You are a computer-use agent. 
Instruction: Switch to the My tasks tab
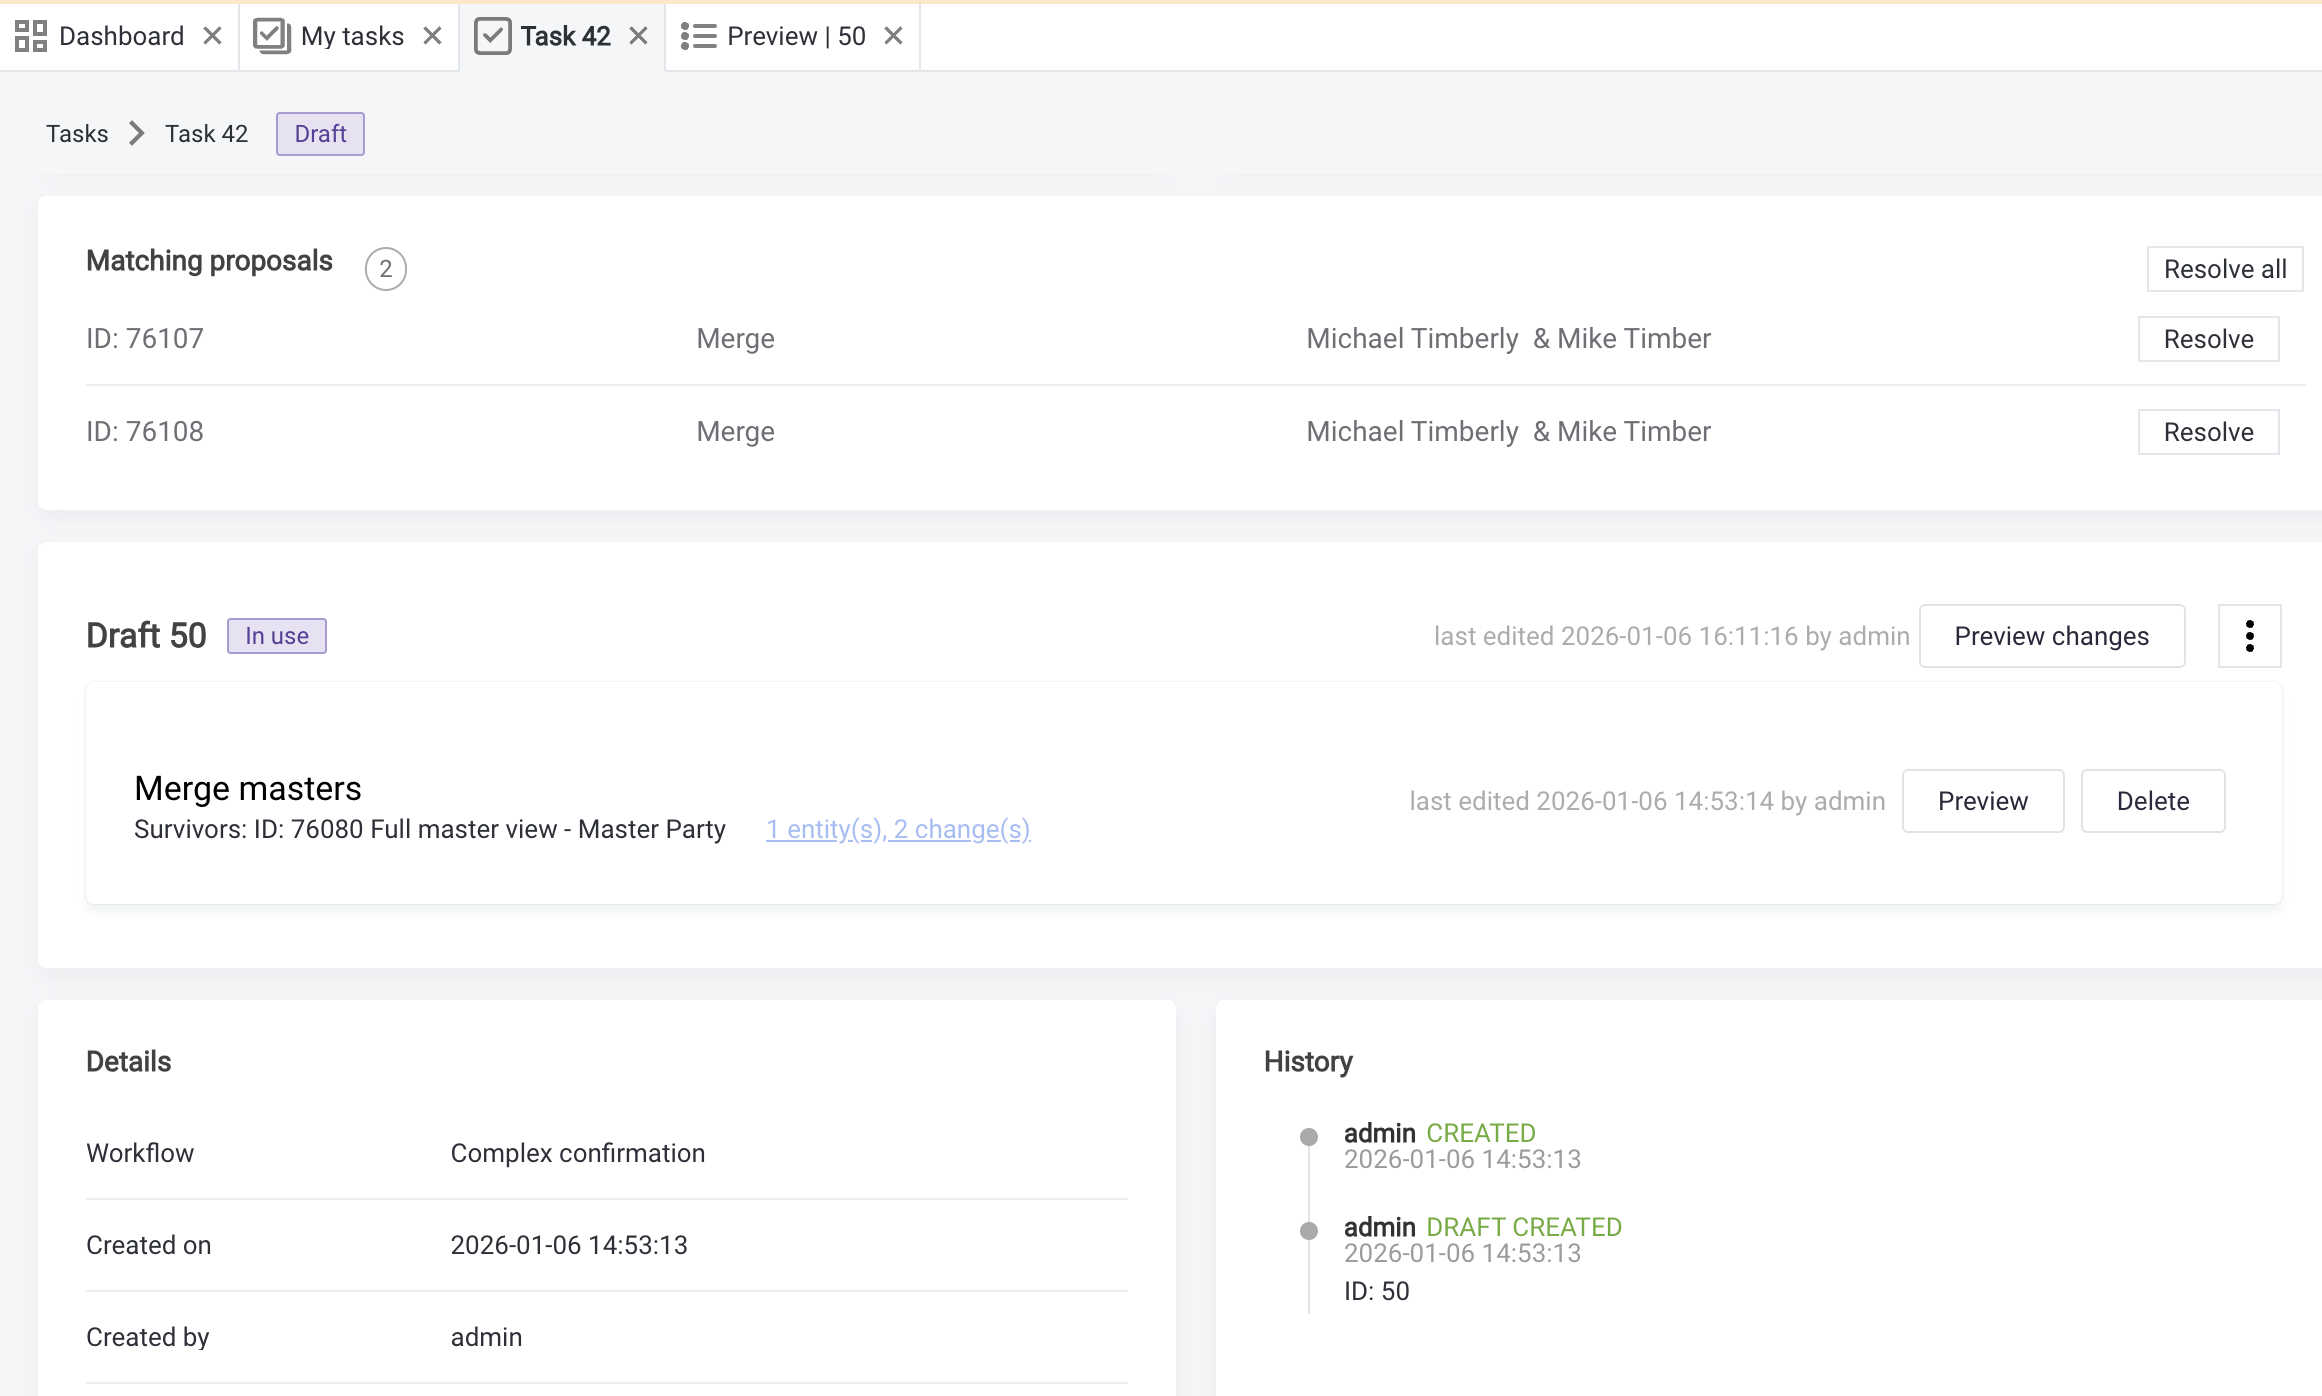pos(351,36)
